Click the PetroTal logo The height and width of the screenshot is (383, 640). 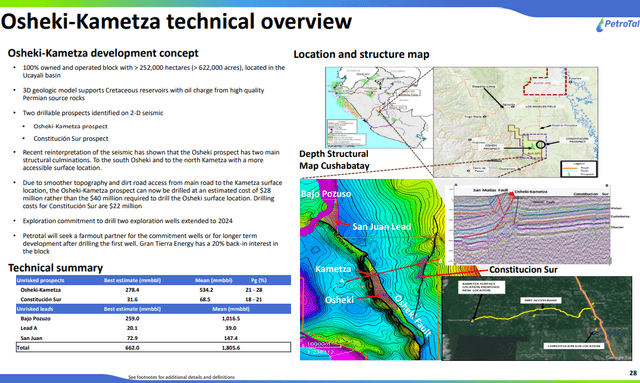click(x=617, y=24)
